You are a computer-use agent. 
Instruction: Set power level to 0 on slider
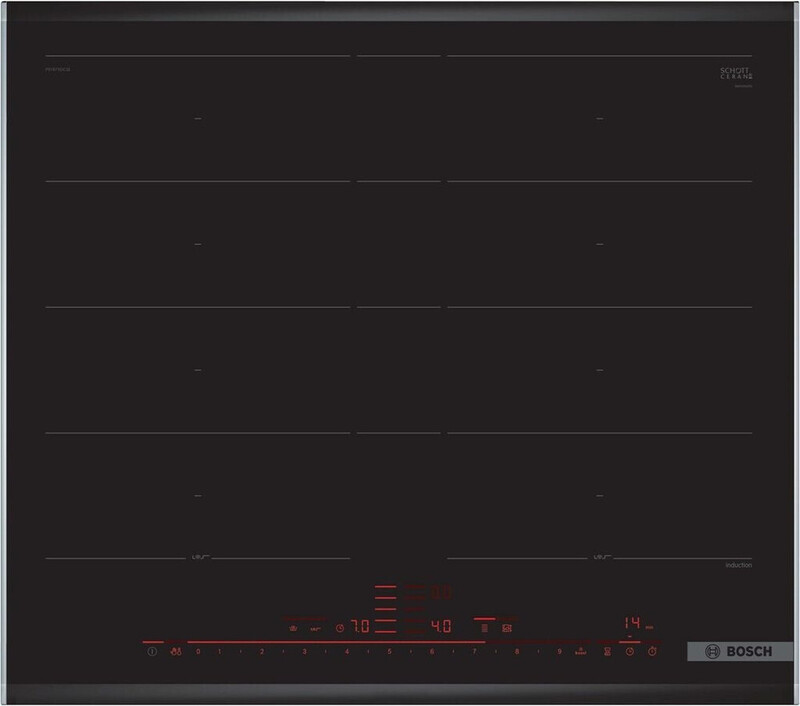(x=198, y=652)
